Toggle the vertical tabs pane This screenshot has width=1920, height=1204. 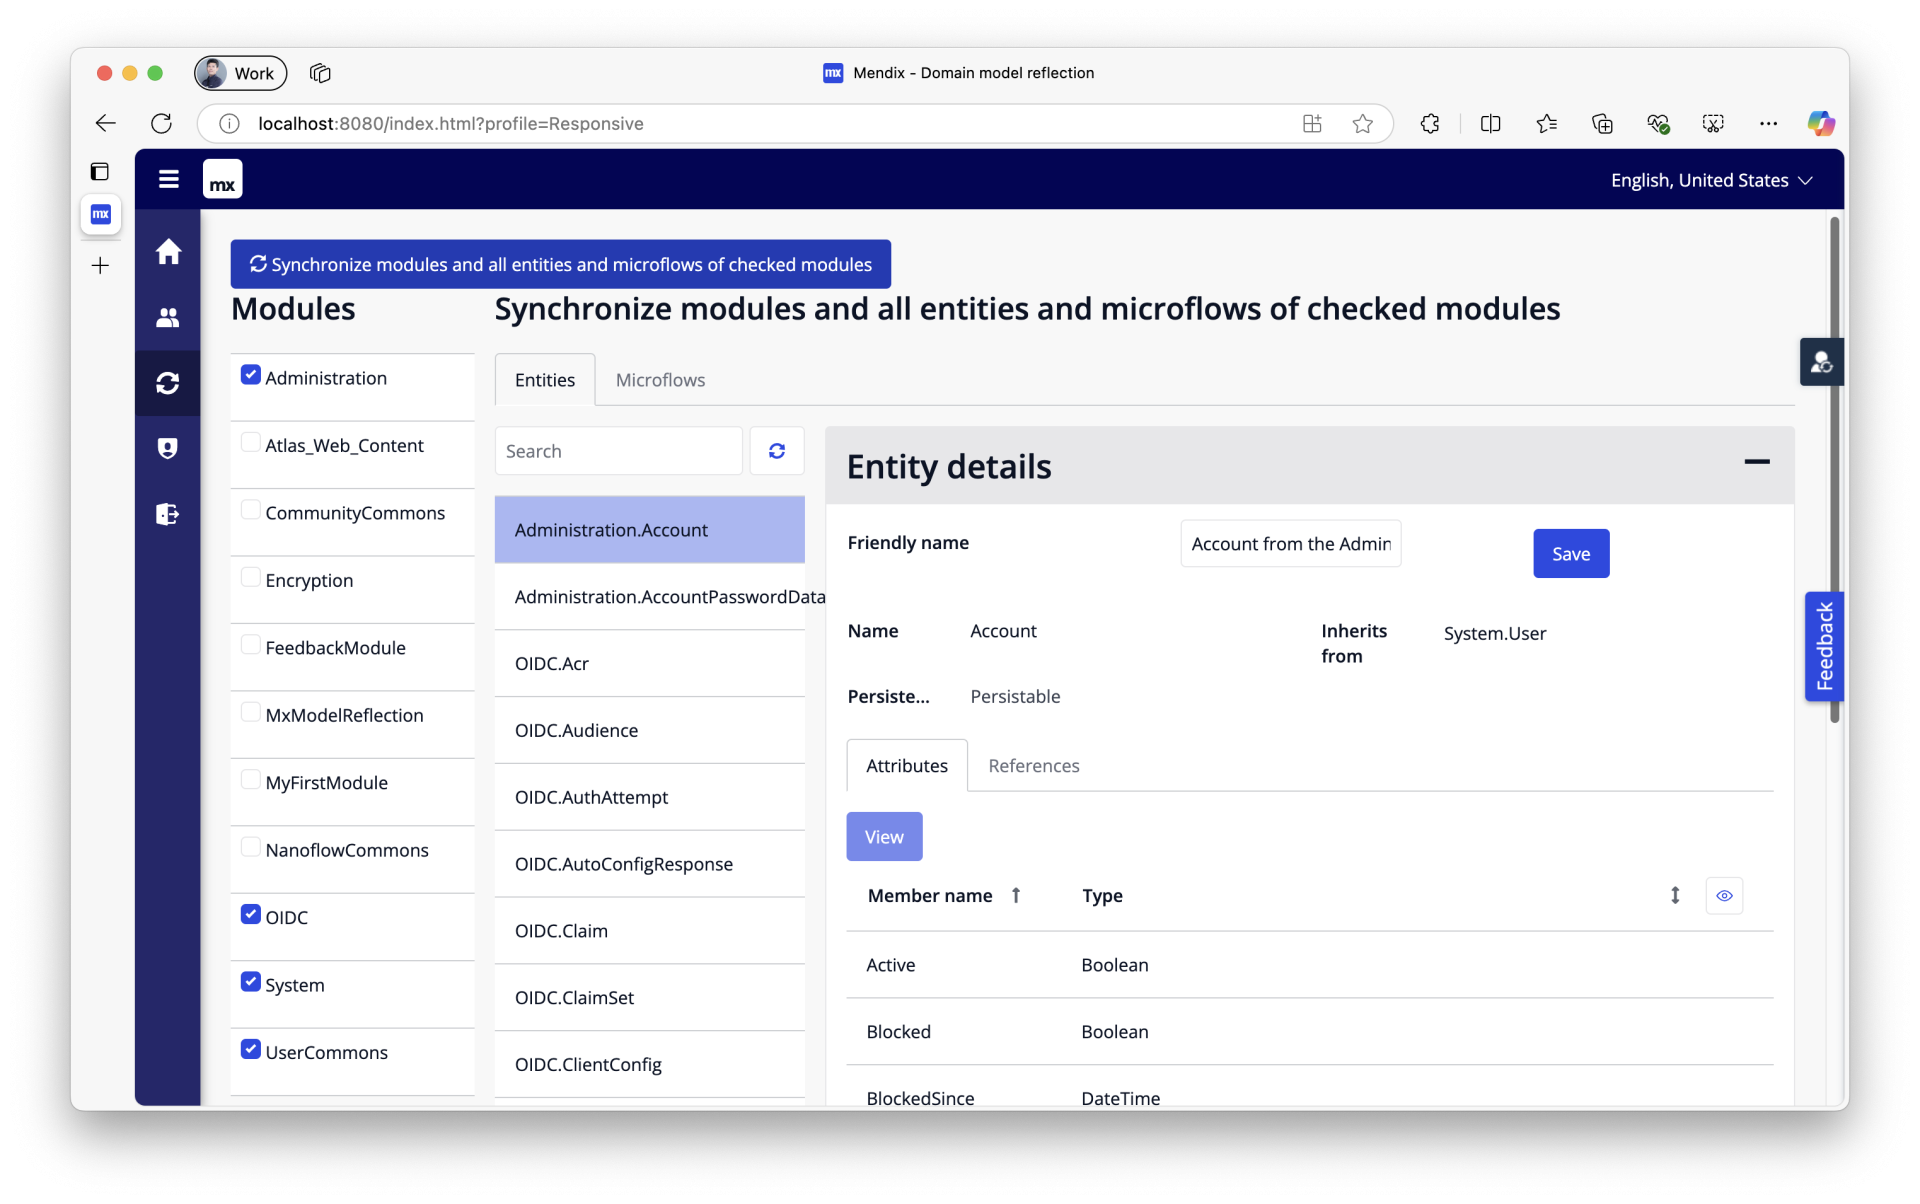[x=100, y=172]
